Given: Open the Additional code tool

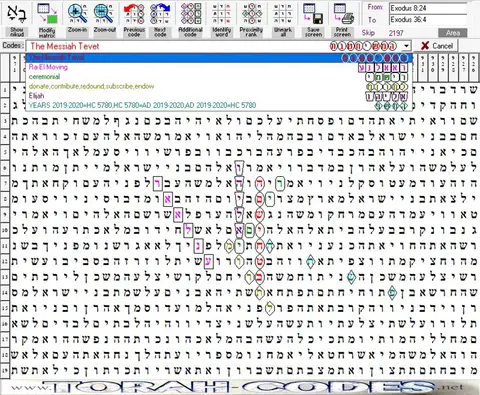Looking at the screenshot, I should point(191,19).
